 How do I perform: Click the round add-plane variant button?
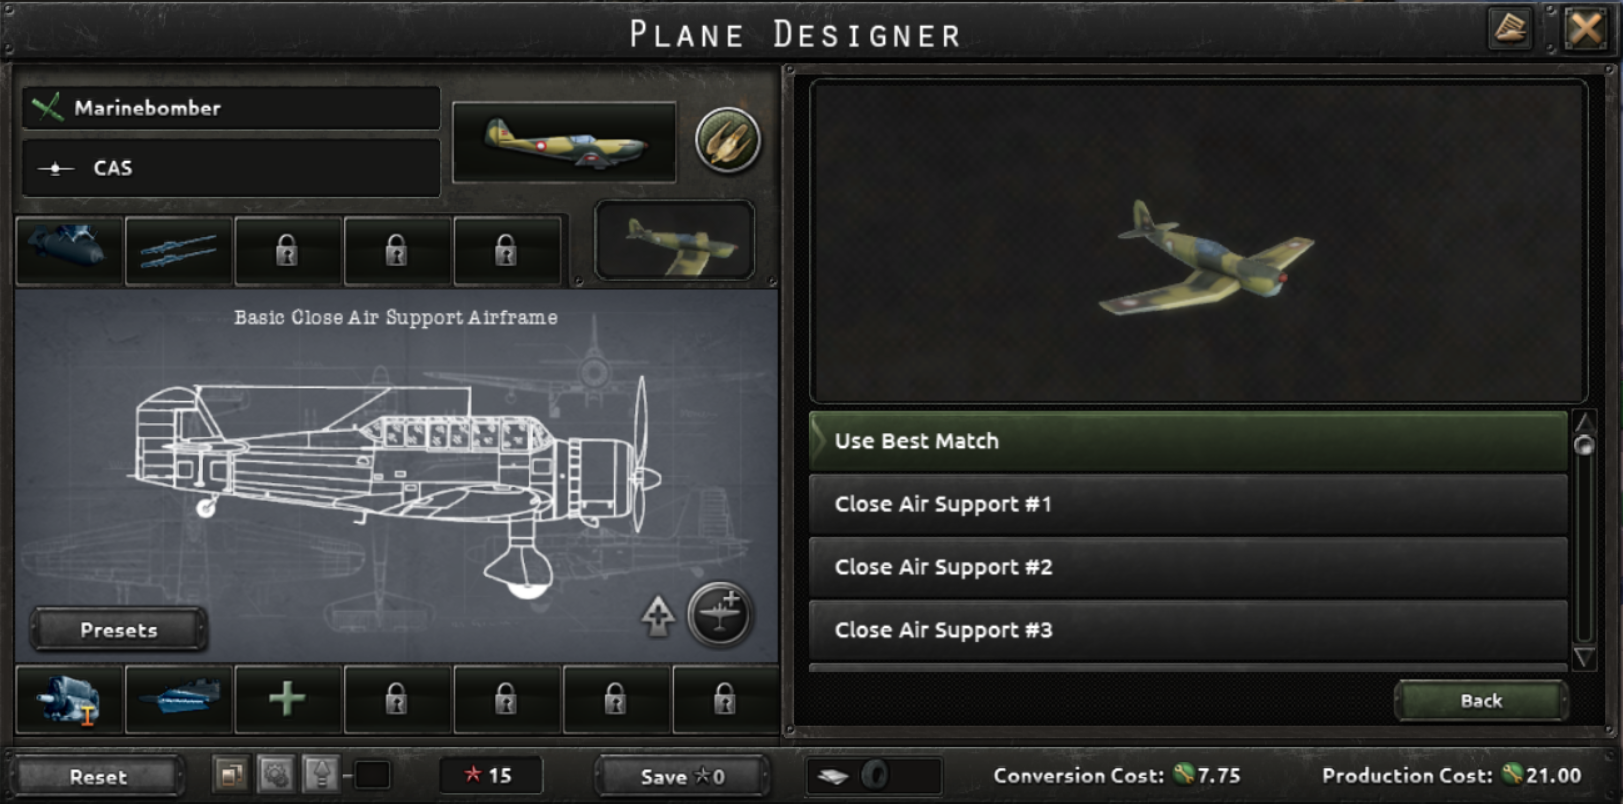coord(719,614)
